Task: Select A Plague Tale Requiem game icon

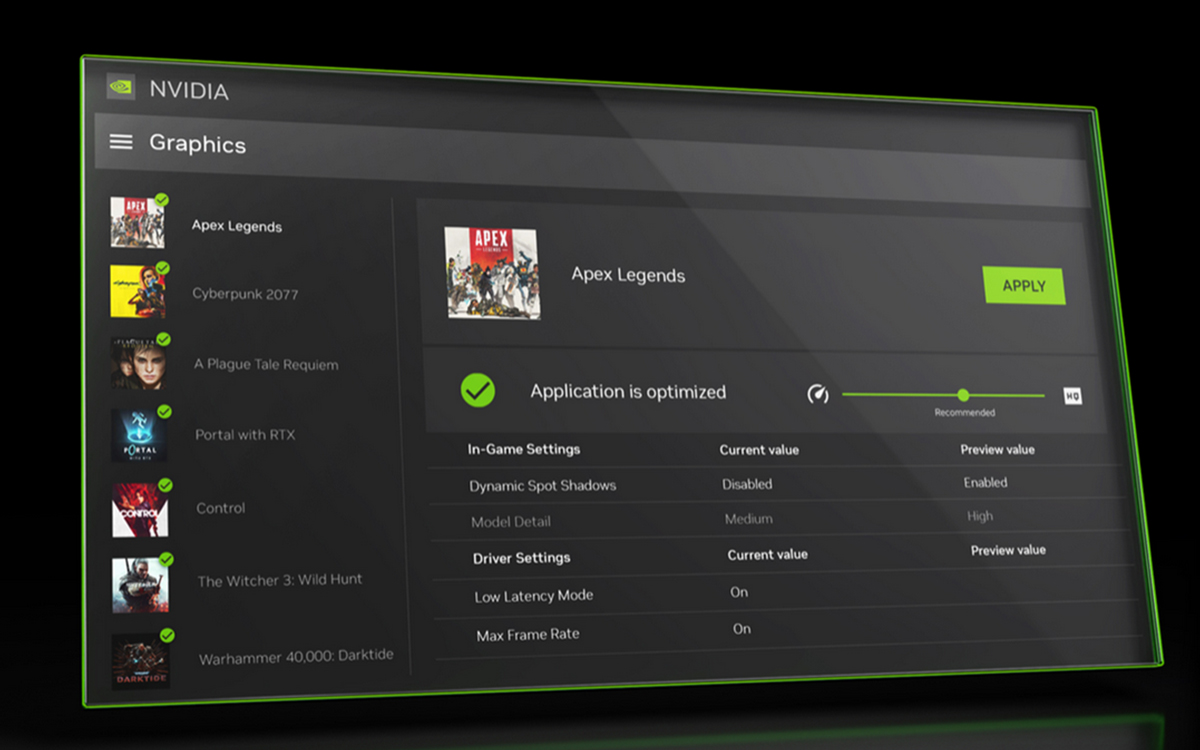Action: (139, 362)
